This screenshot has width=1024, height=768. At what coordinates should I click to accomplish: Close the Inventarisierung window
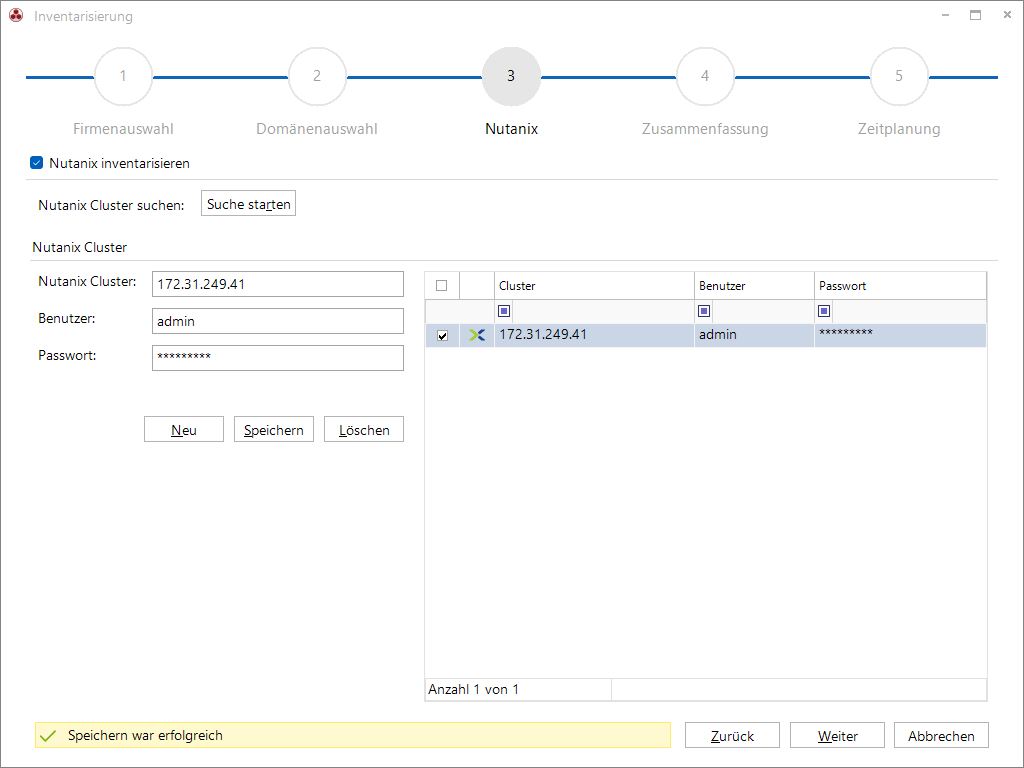(x=1007, y=15)
